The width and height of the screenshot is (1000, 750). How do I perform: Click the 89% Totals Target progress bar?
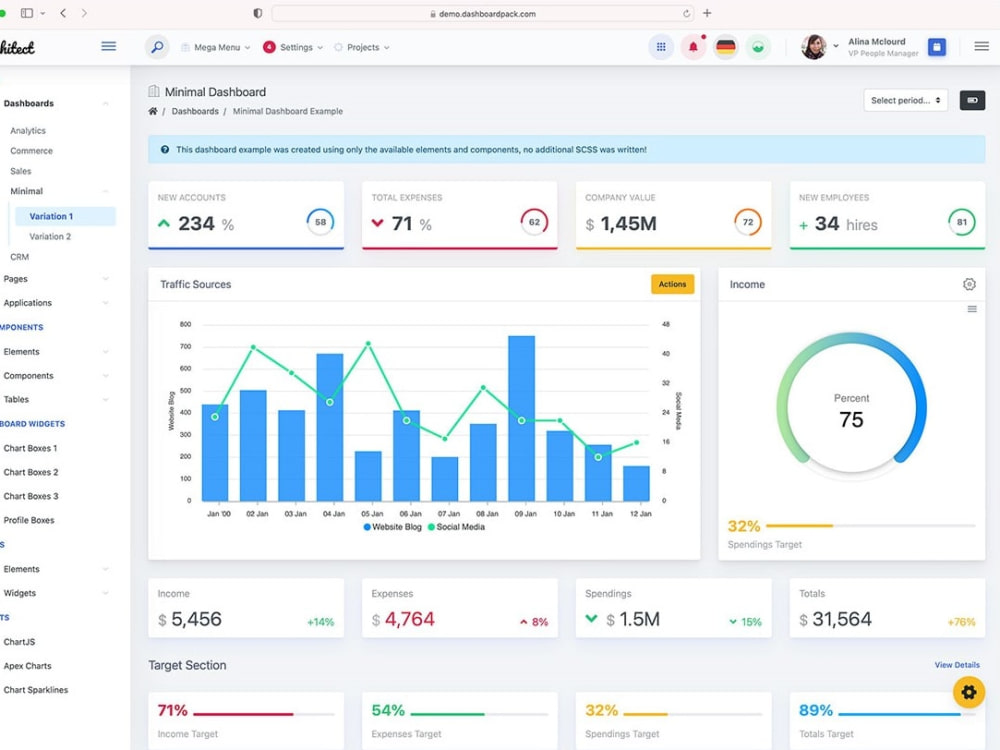(x=907, y=714)
